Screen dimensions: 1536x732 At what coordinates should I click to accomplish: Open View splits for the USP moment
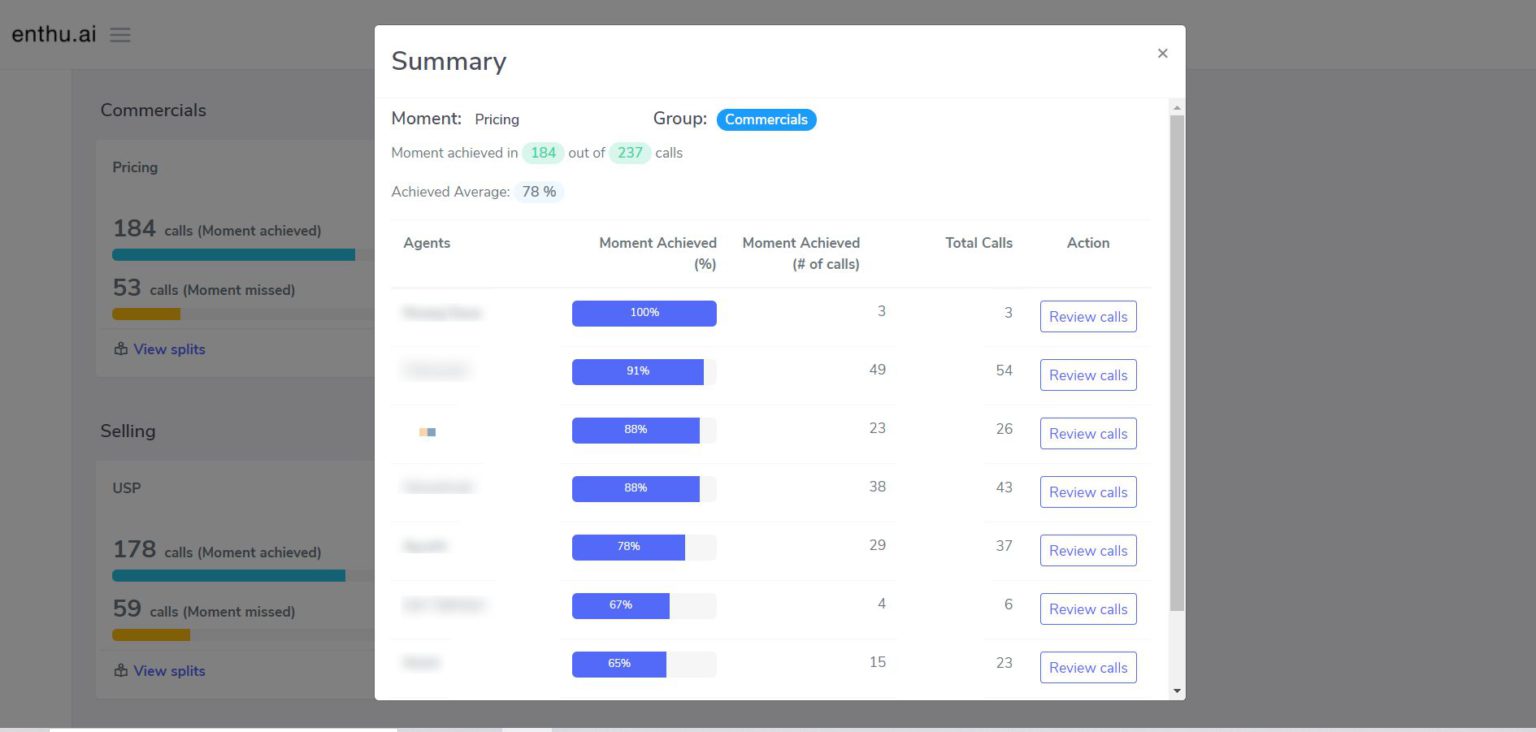pyautogui.click(x=168, y=671)
